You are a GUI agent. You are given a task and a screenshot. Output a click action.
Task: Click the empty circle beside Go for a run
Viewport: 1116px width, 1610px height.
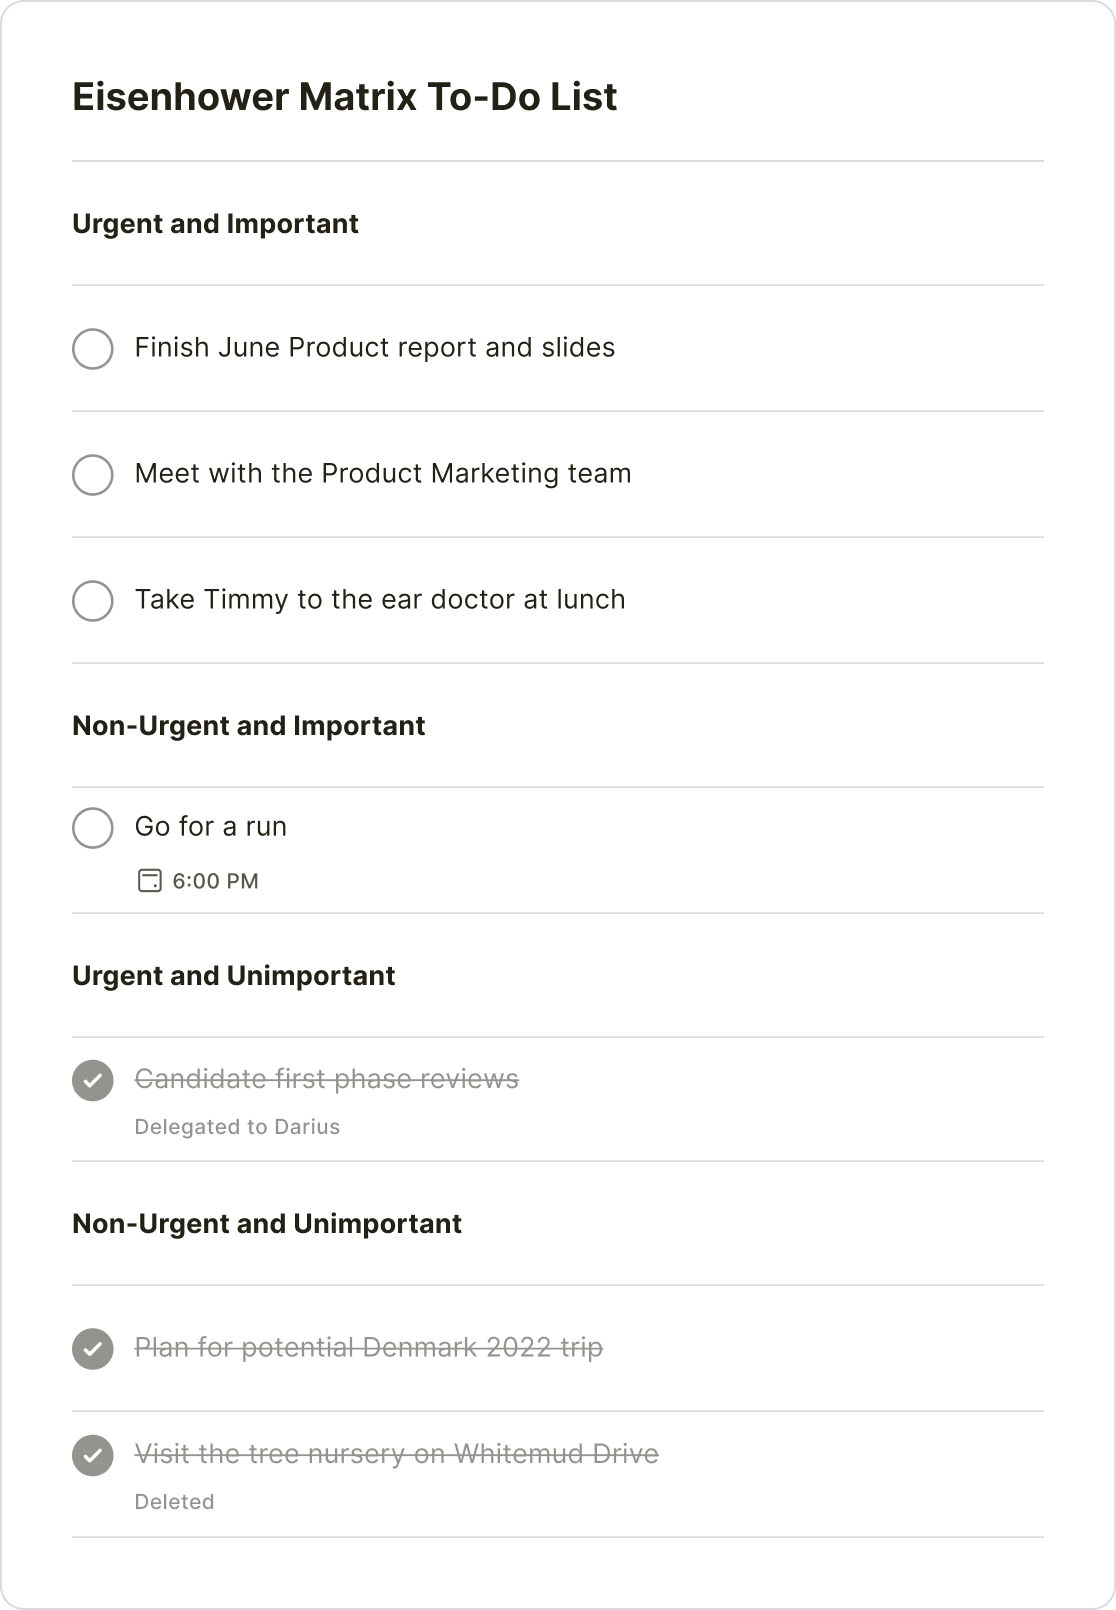(92, 828)
